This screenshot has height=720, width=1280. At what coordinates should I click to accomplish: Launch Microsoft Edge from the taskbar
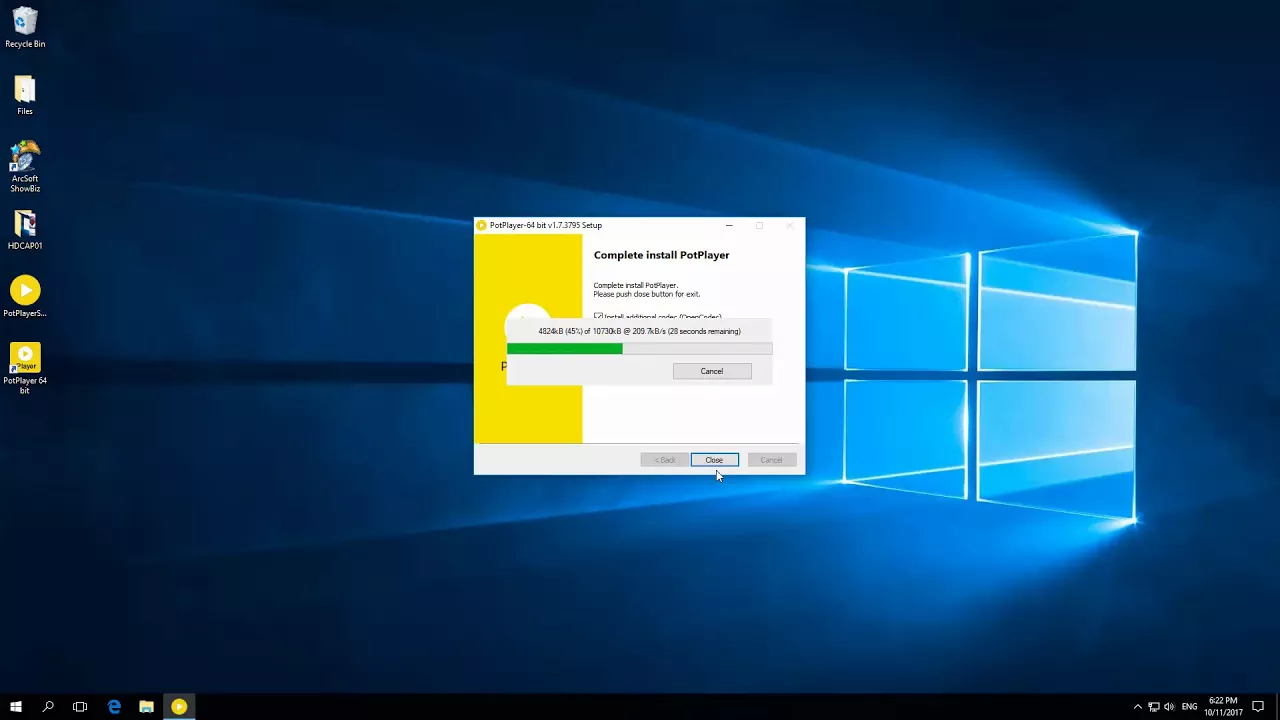click(x=114, y=707)
